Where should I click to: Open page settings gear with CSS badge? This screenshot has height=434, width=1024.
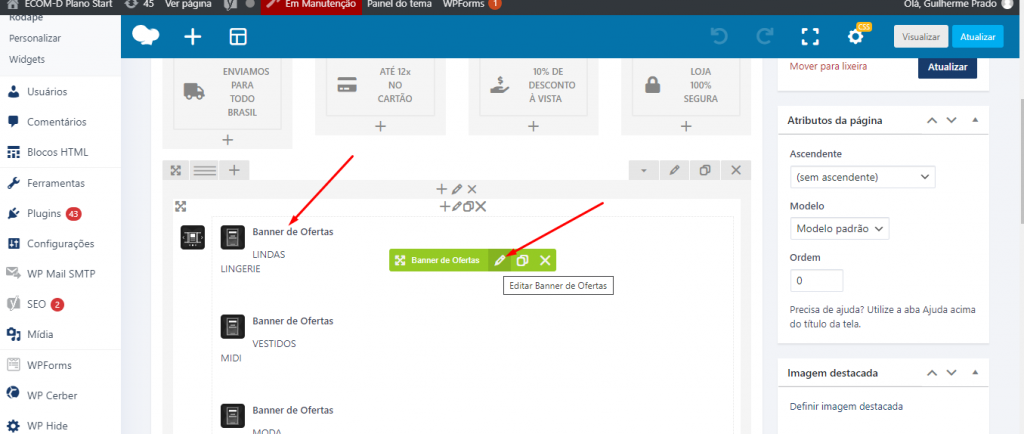pyautogui.click(x=856, y=36)
